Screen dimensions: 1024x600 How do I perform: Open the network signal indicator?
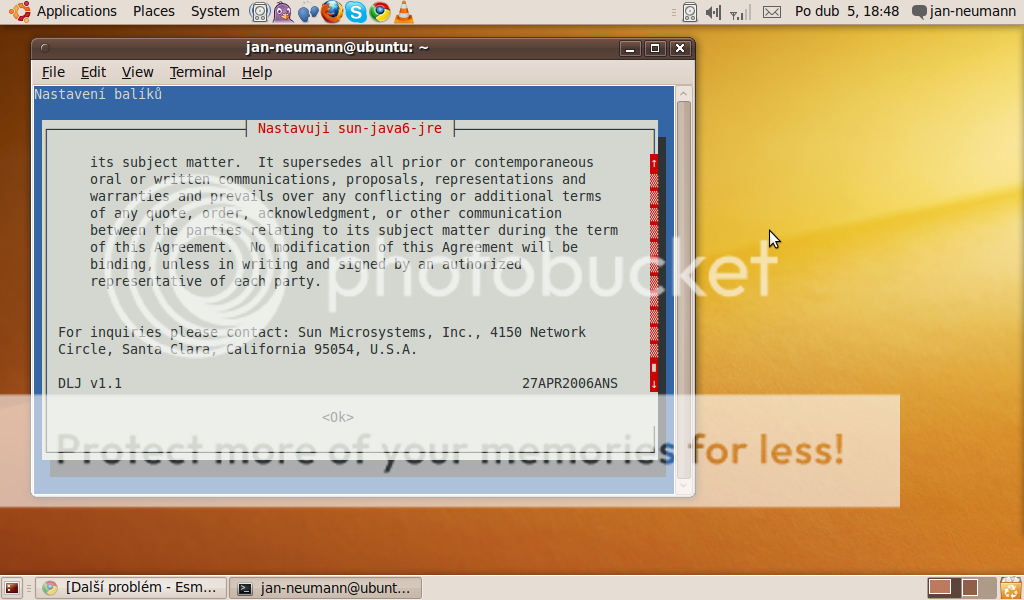coord(740,12)
